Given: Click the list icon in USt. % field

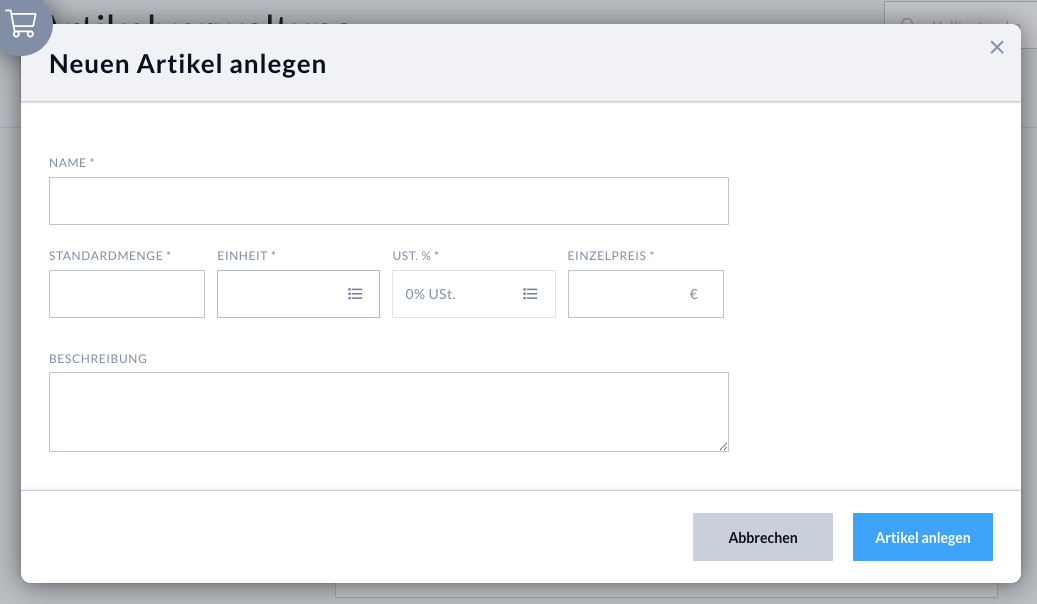Looking at the screenshot, I should [530, 294].
